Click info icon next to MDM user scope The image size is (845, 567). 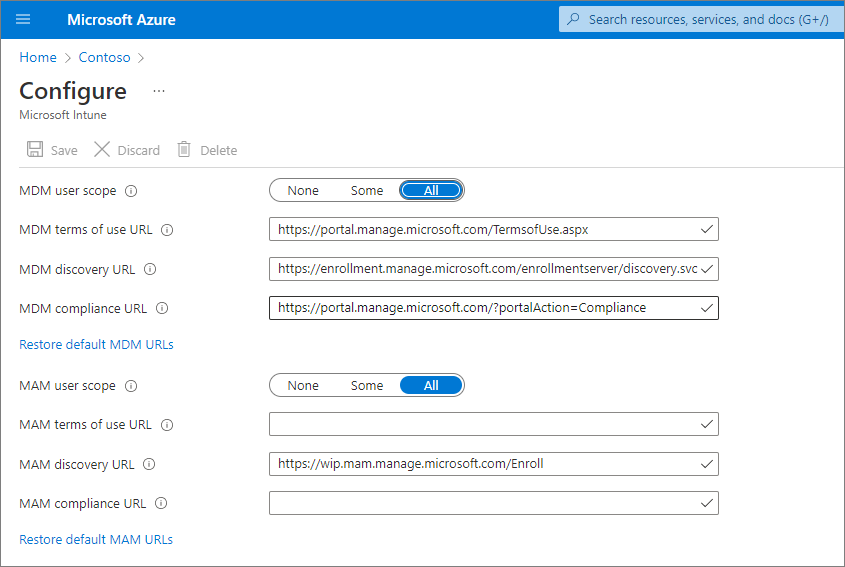tap(131, 191)
